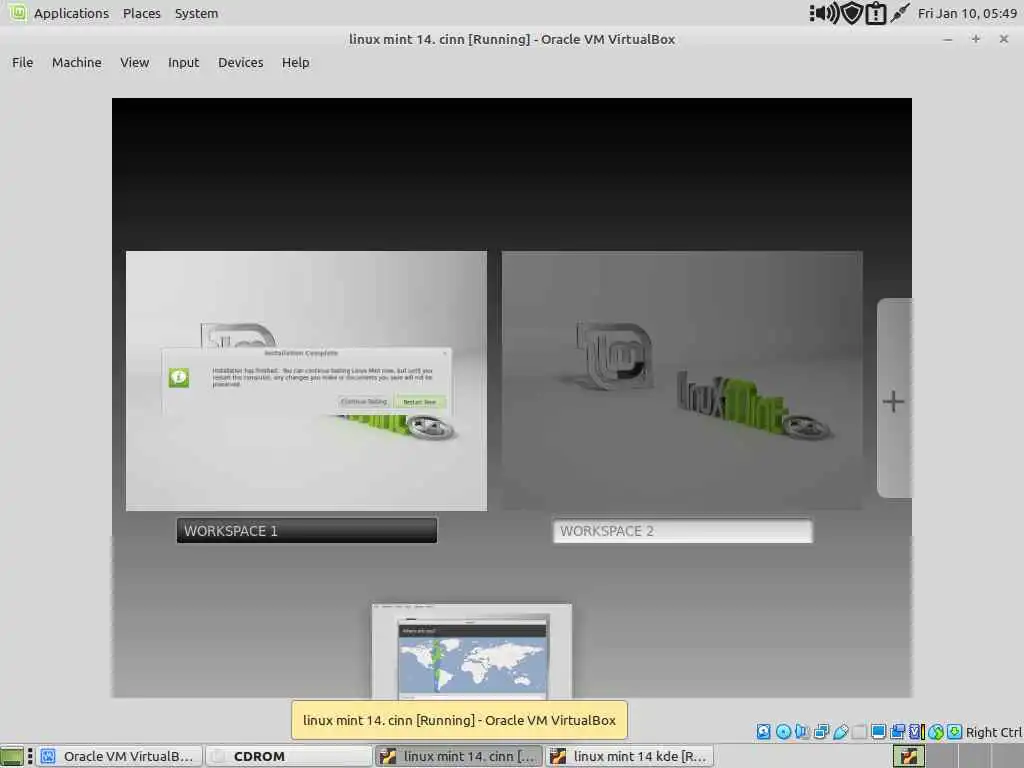The height and width of the screenshot is (768, 1024).
Task: Click the audio status bar icon
Action: [x=802, y=731]
